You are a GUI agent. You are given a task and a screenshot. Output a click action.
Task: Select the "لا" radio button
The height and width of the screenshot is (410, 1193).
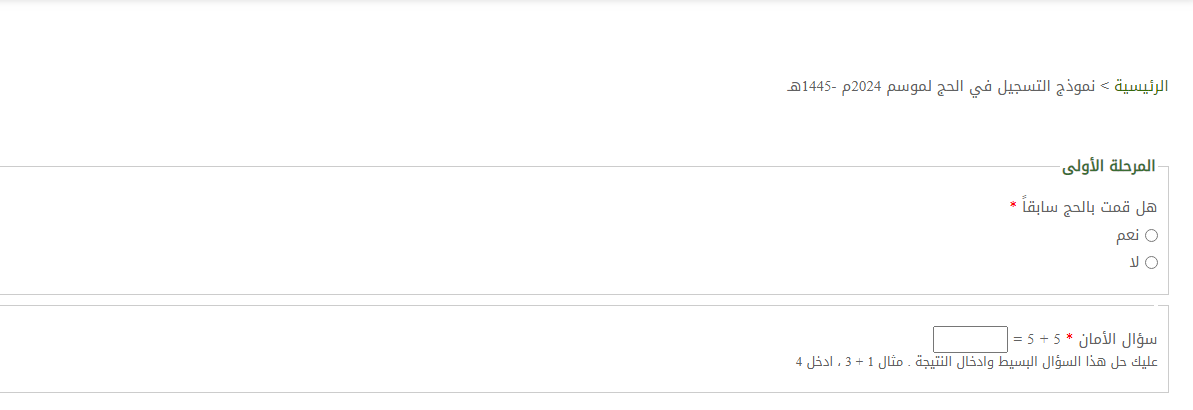tap(1151, 263)
